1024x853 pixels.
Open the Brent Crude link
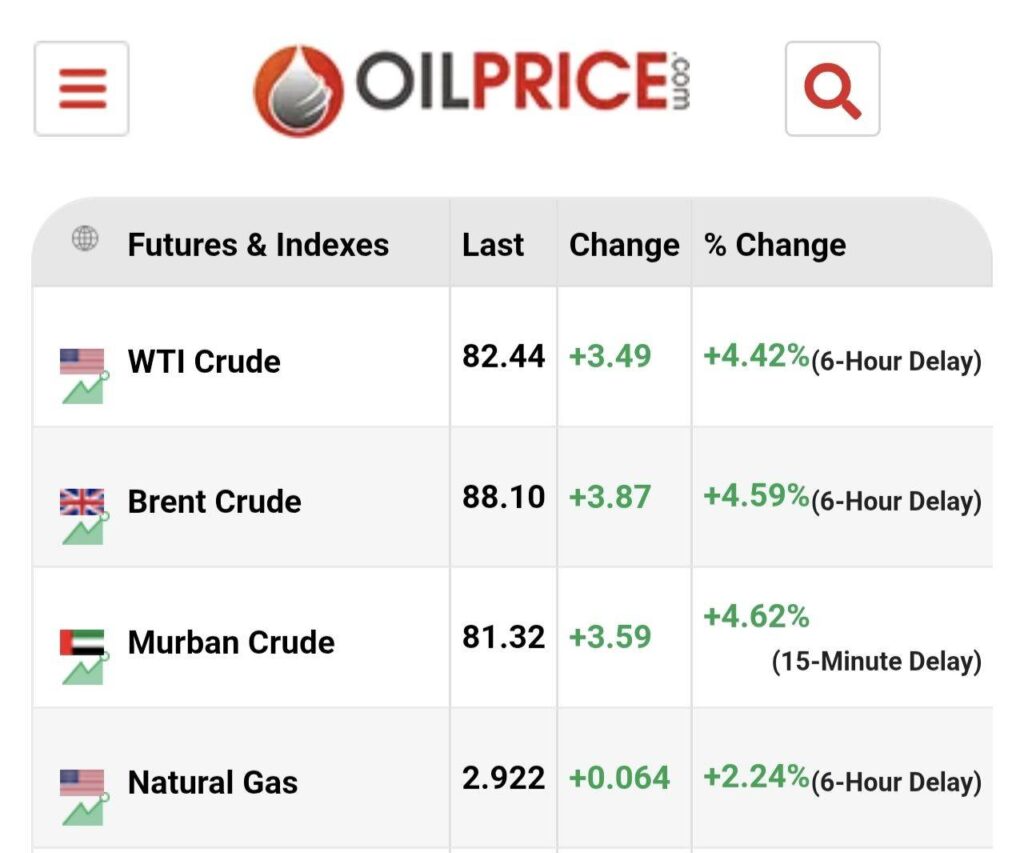[x=214, y=502]
